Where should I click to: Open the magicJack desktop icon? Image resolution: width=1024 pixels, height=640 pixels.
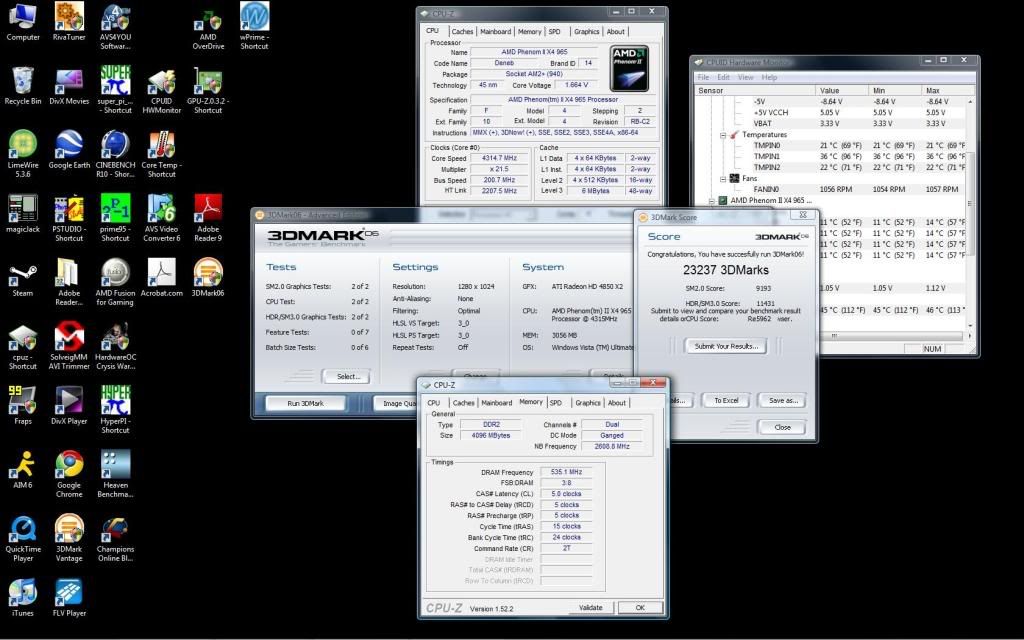click(x=23, y=214)
